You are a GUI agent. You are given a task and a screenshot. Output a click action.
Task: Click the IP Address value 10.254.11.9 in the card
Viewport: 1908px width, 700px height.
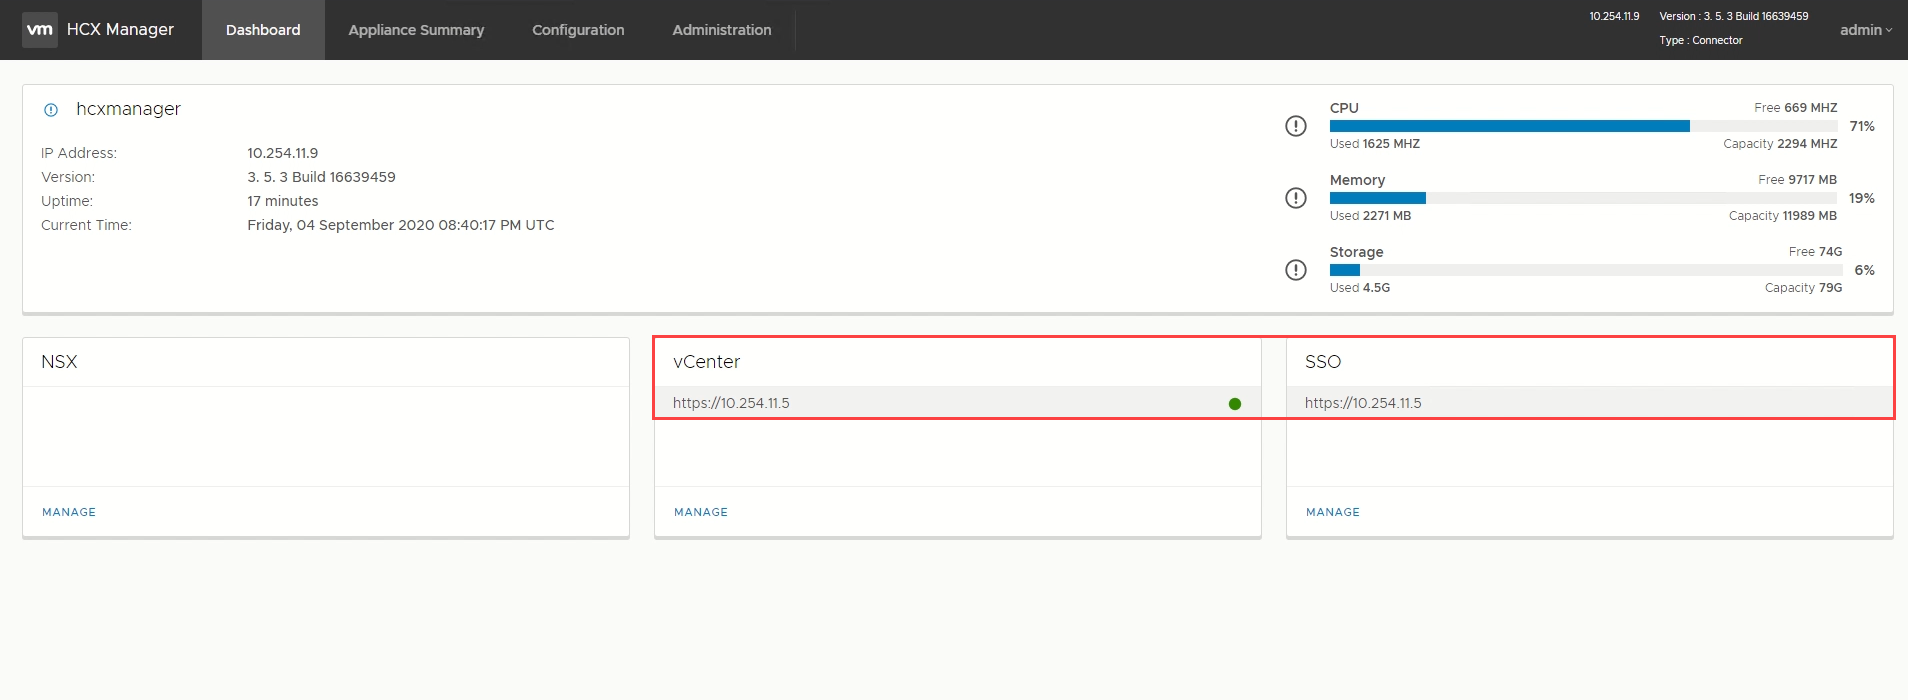(x=283, y=153)
